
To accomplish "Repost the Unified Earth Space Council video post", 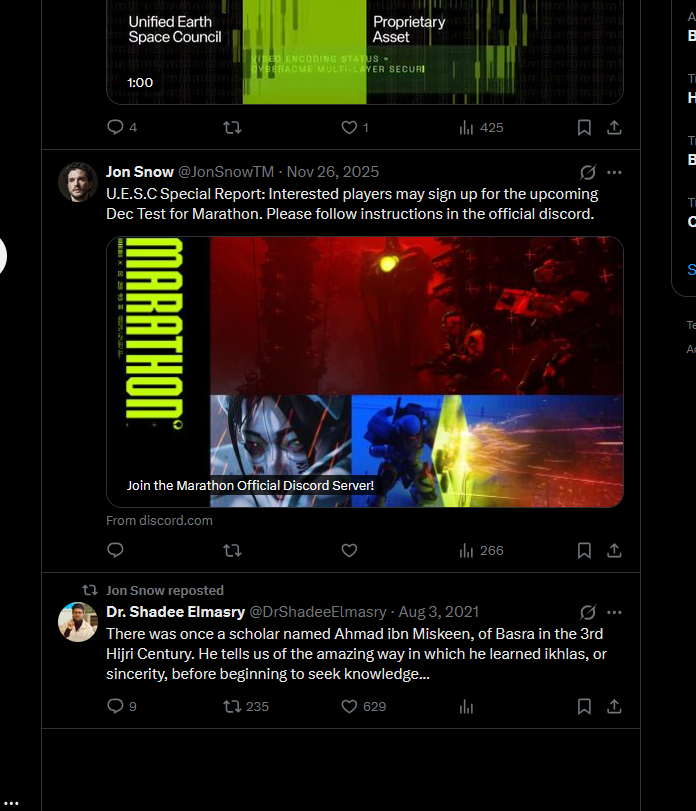I will click(x=232, y=127).
